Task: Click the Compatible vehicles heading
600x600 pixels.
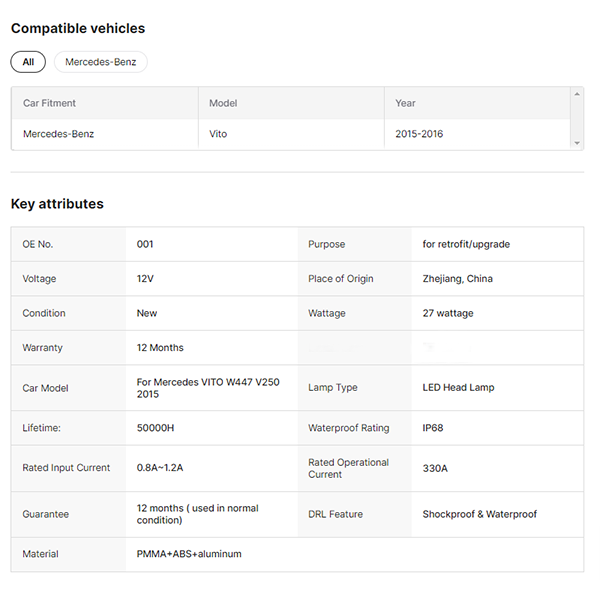Action: [78, 29]
